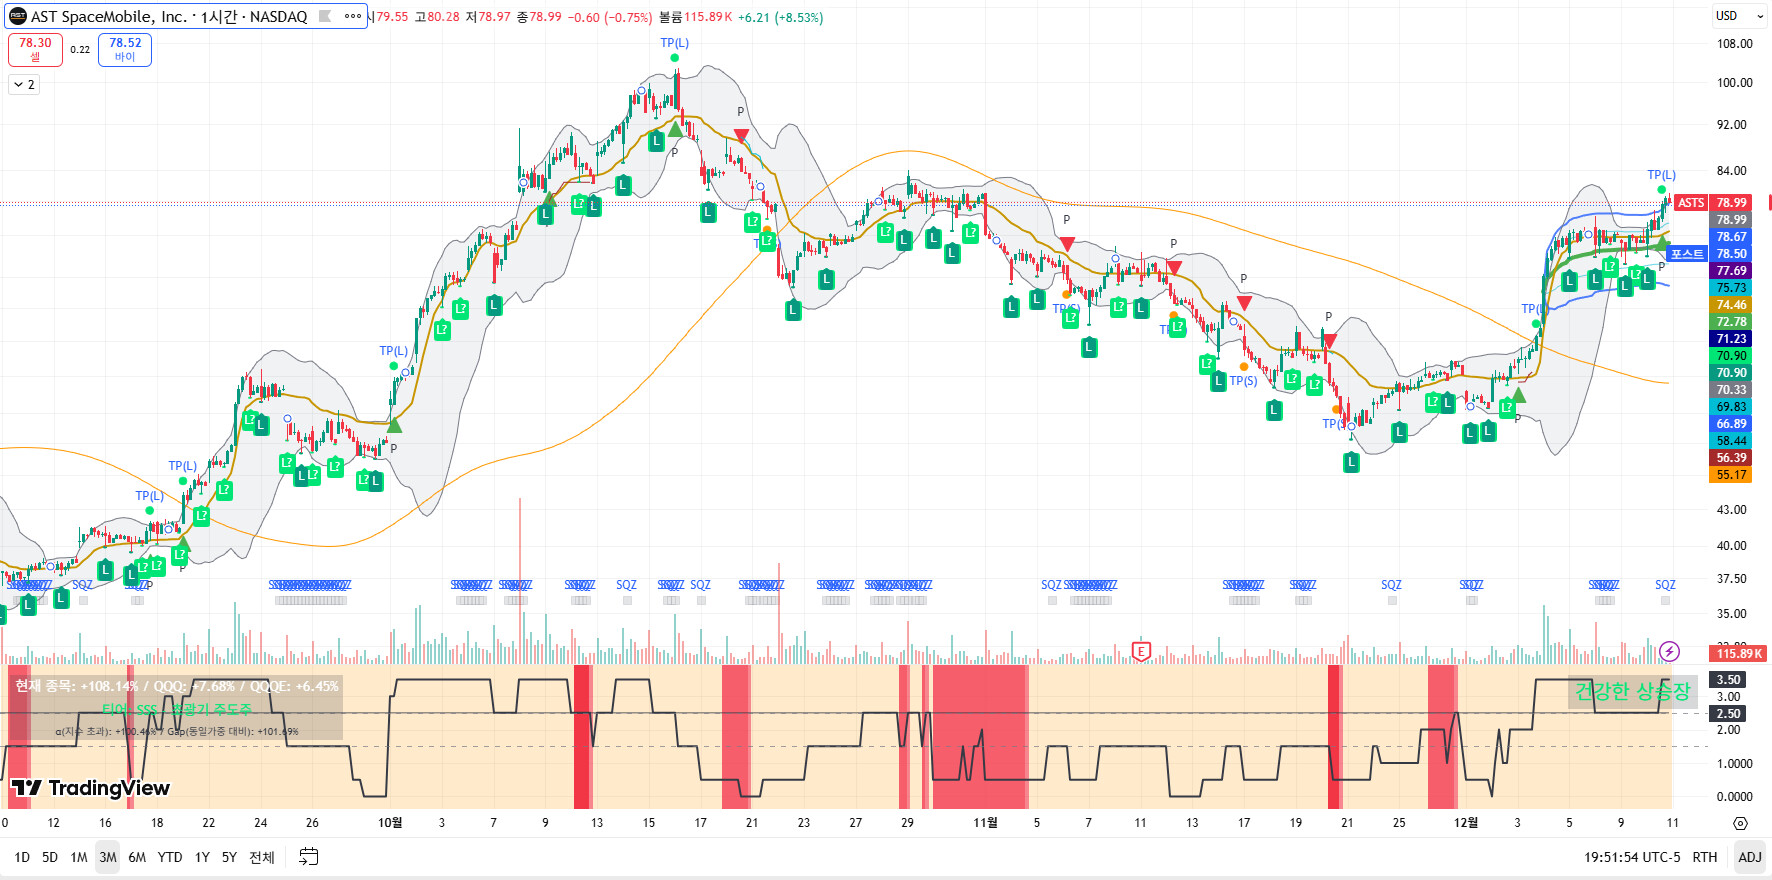The image size is (1772, 880).
Task: Toggle the RTH session setting
Action: 1704,857
